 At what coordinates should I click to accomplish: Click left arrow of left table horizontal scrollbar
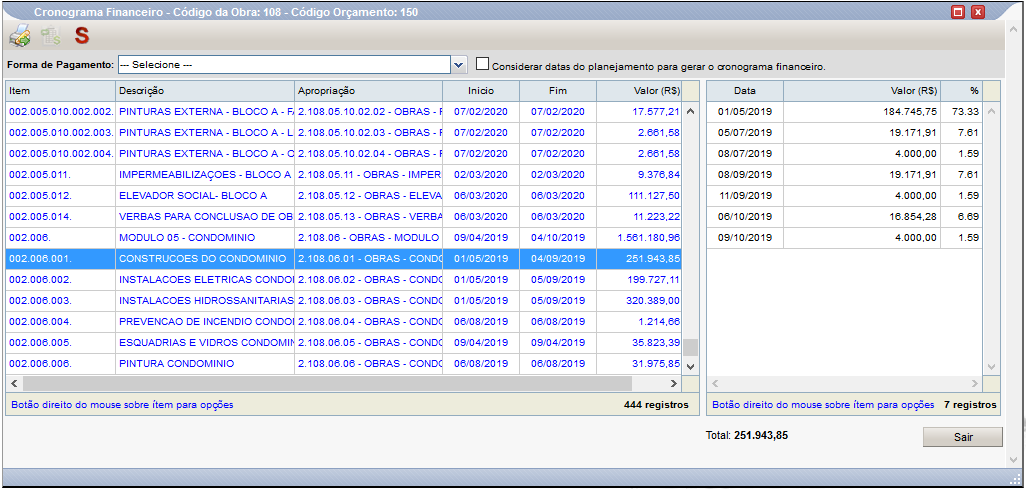[x=14, y=384]
